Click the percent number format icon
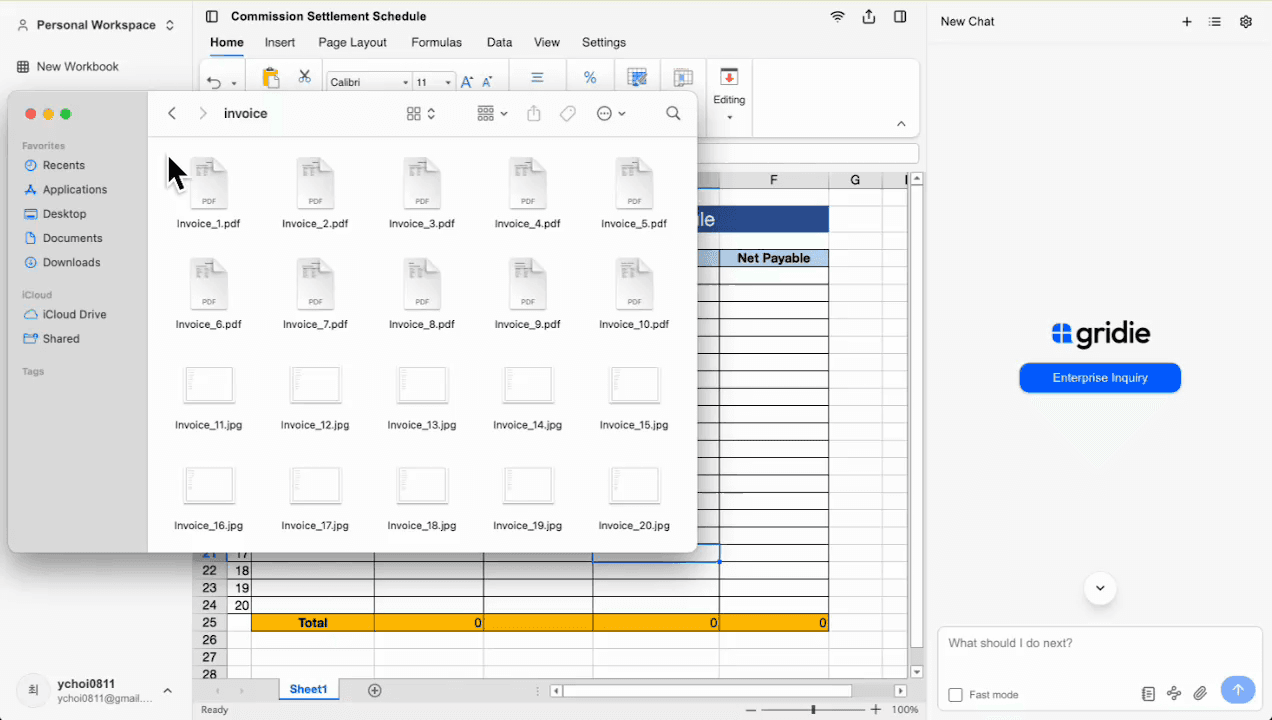1272x720 pixels. click(x=590, y=78)
